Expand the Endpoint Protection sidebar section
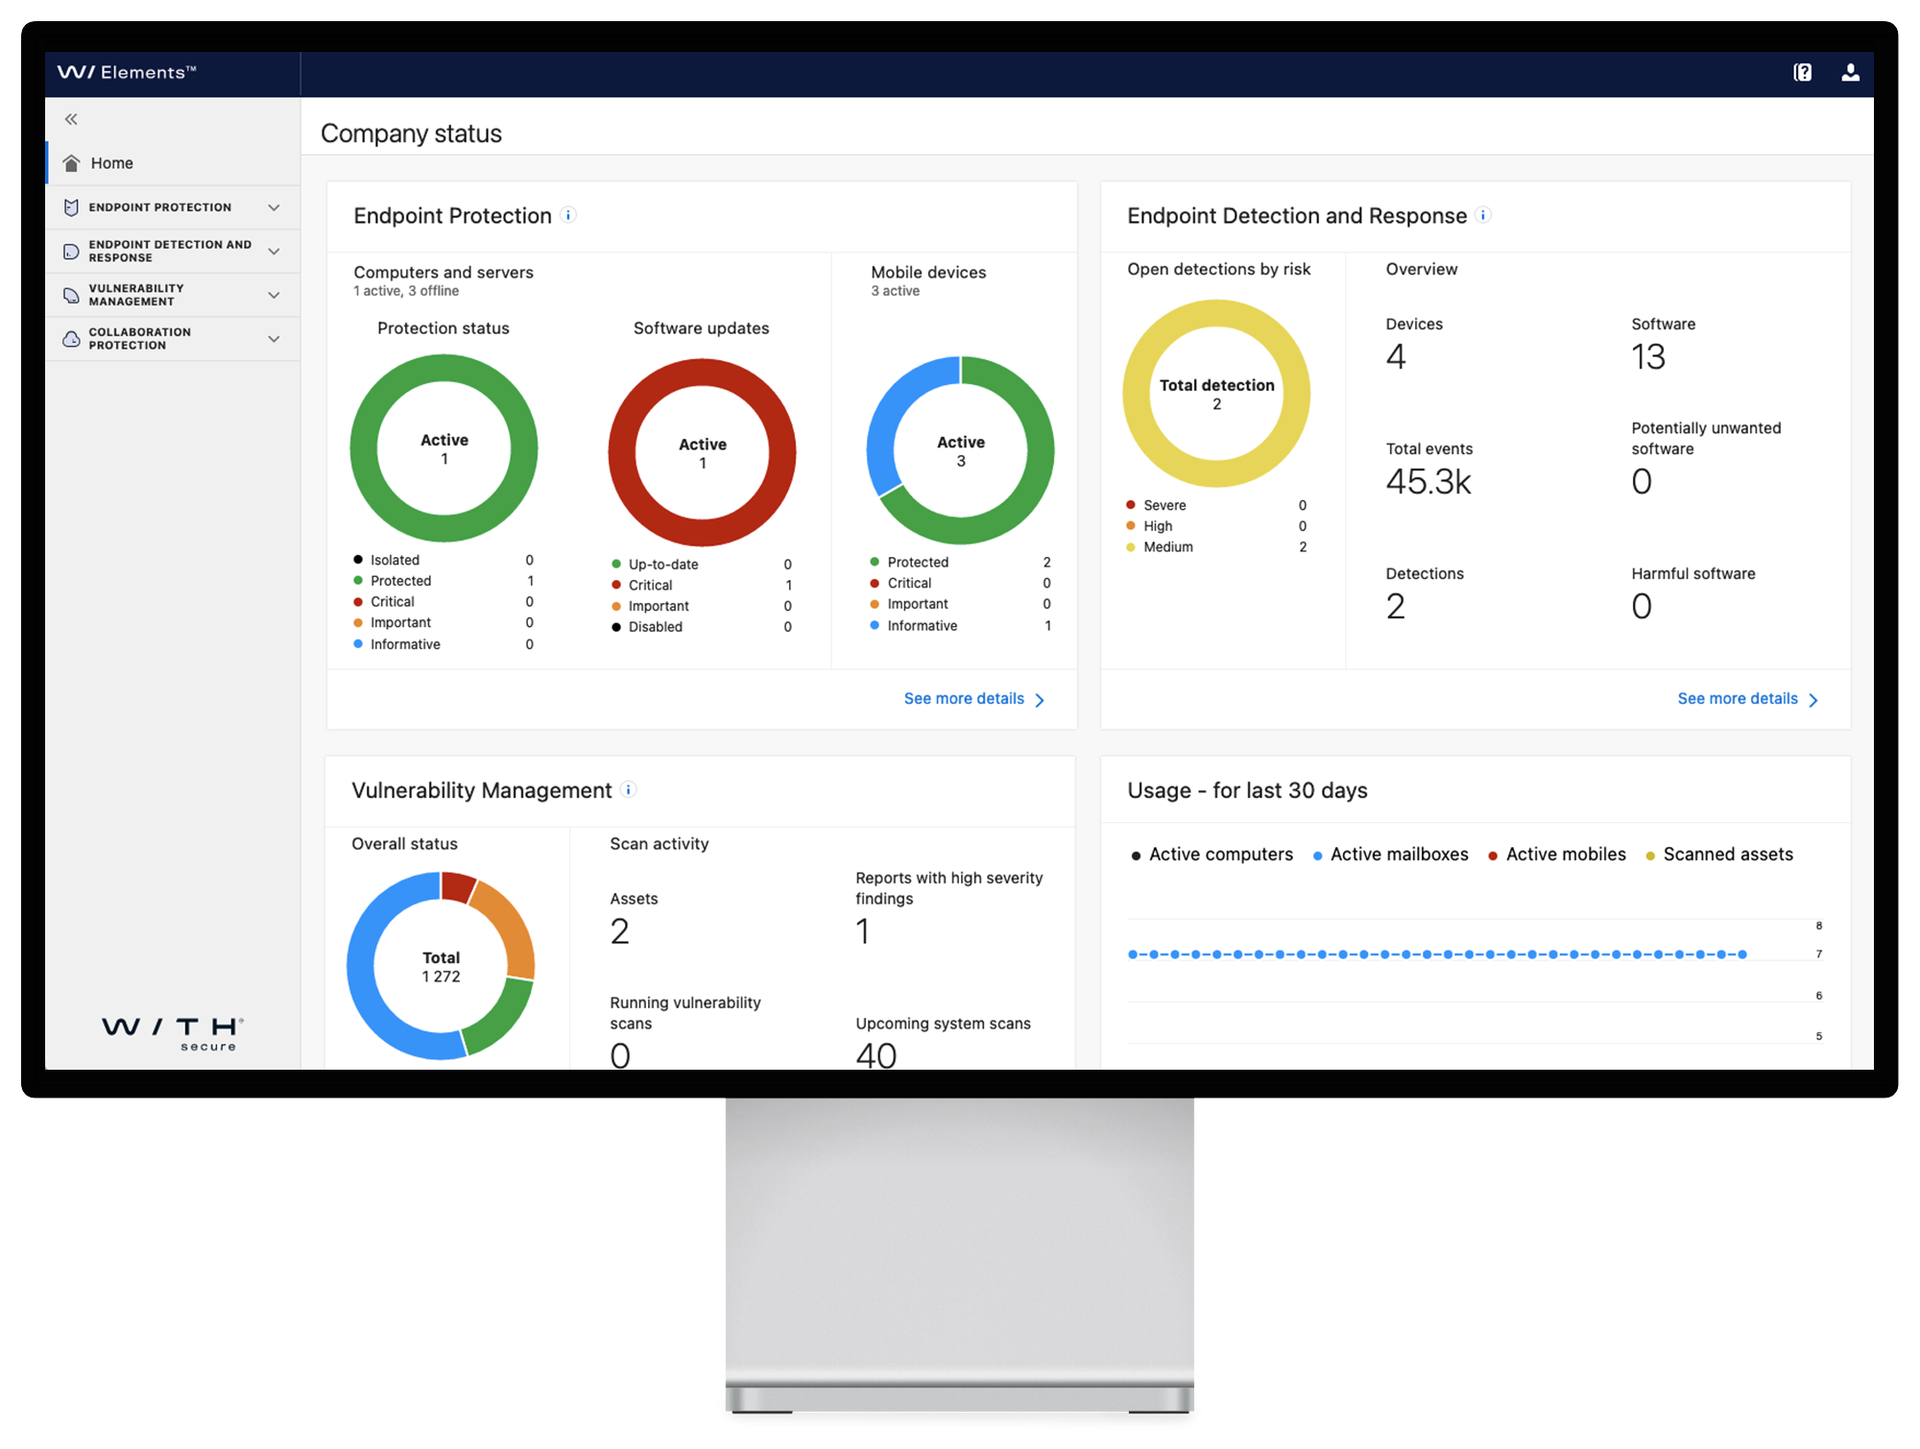The width and height of the screenshot is (1920, 1449). [274, 207]
